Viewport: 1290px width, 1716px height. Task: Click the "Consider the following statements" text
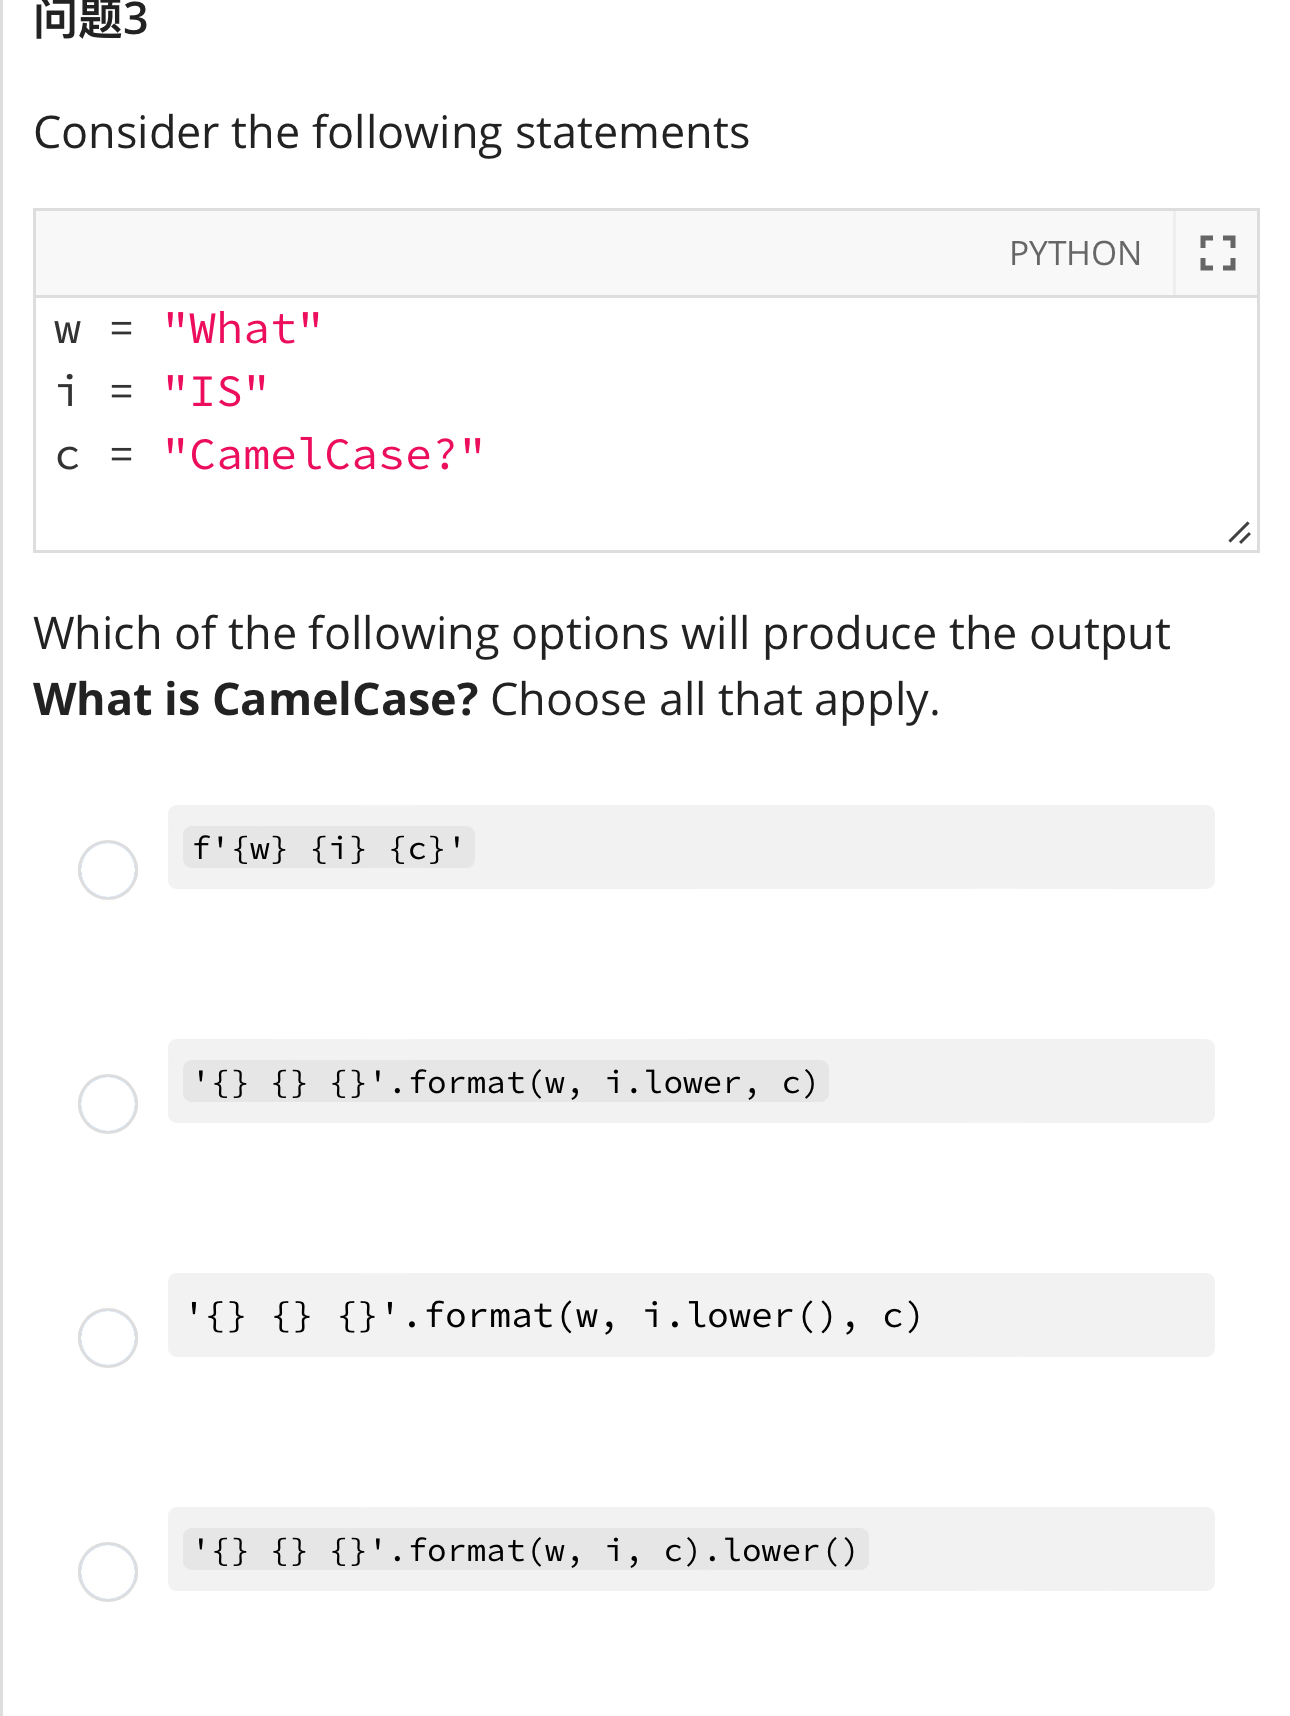coord(391,133)
